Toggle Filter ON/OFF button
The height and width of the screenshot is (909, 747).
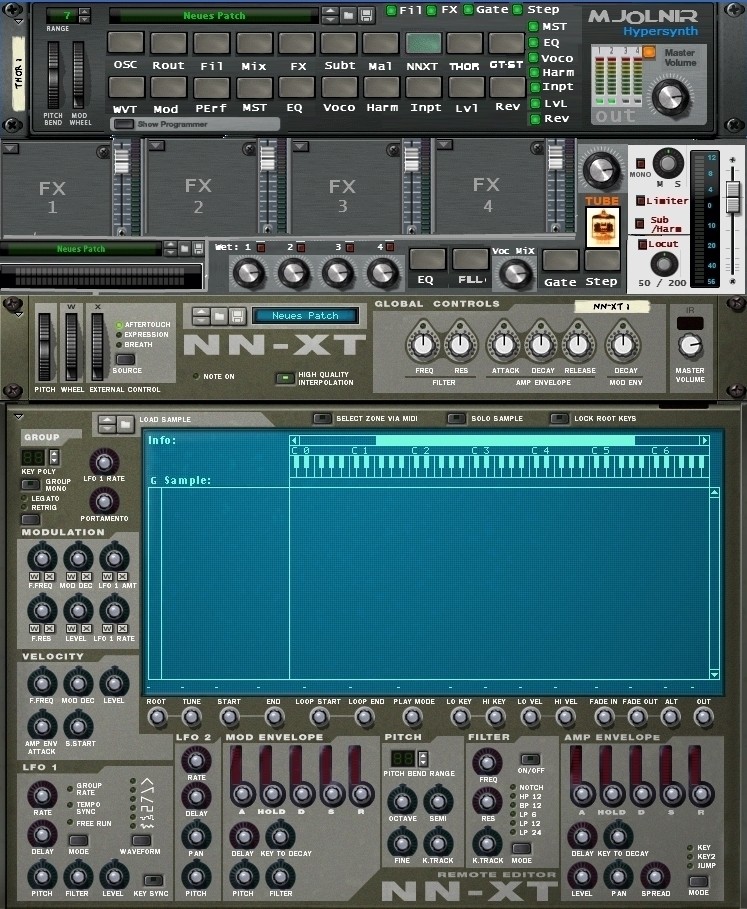pos(530,758)
